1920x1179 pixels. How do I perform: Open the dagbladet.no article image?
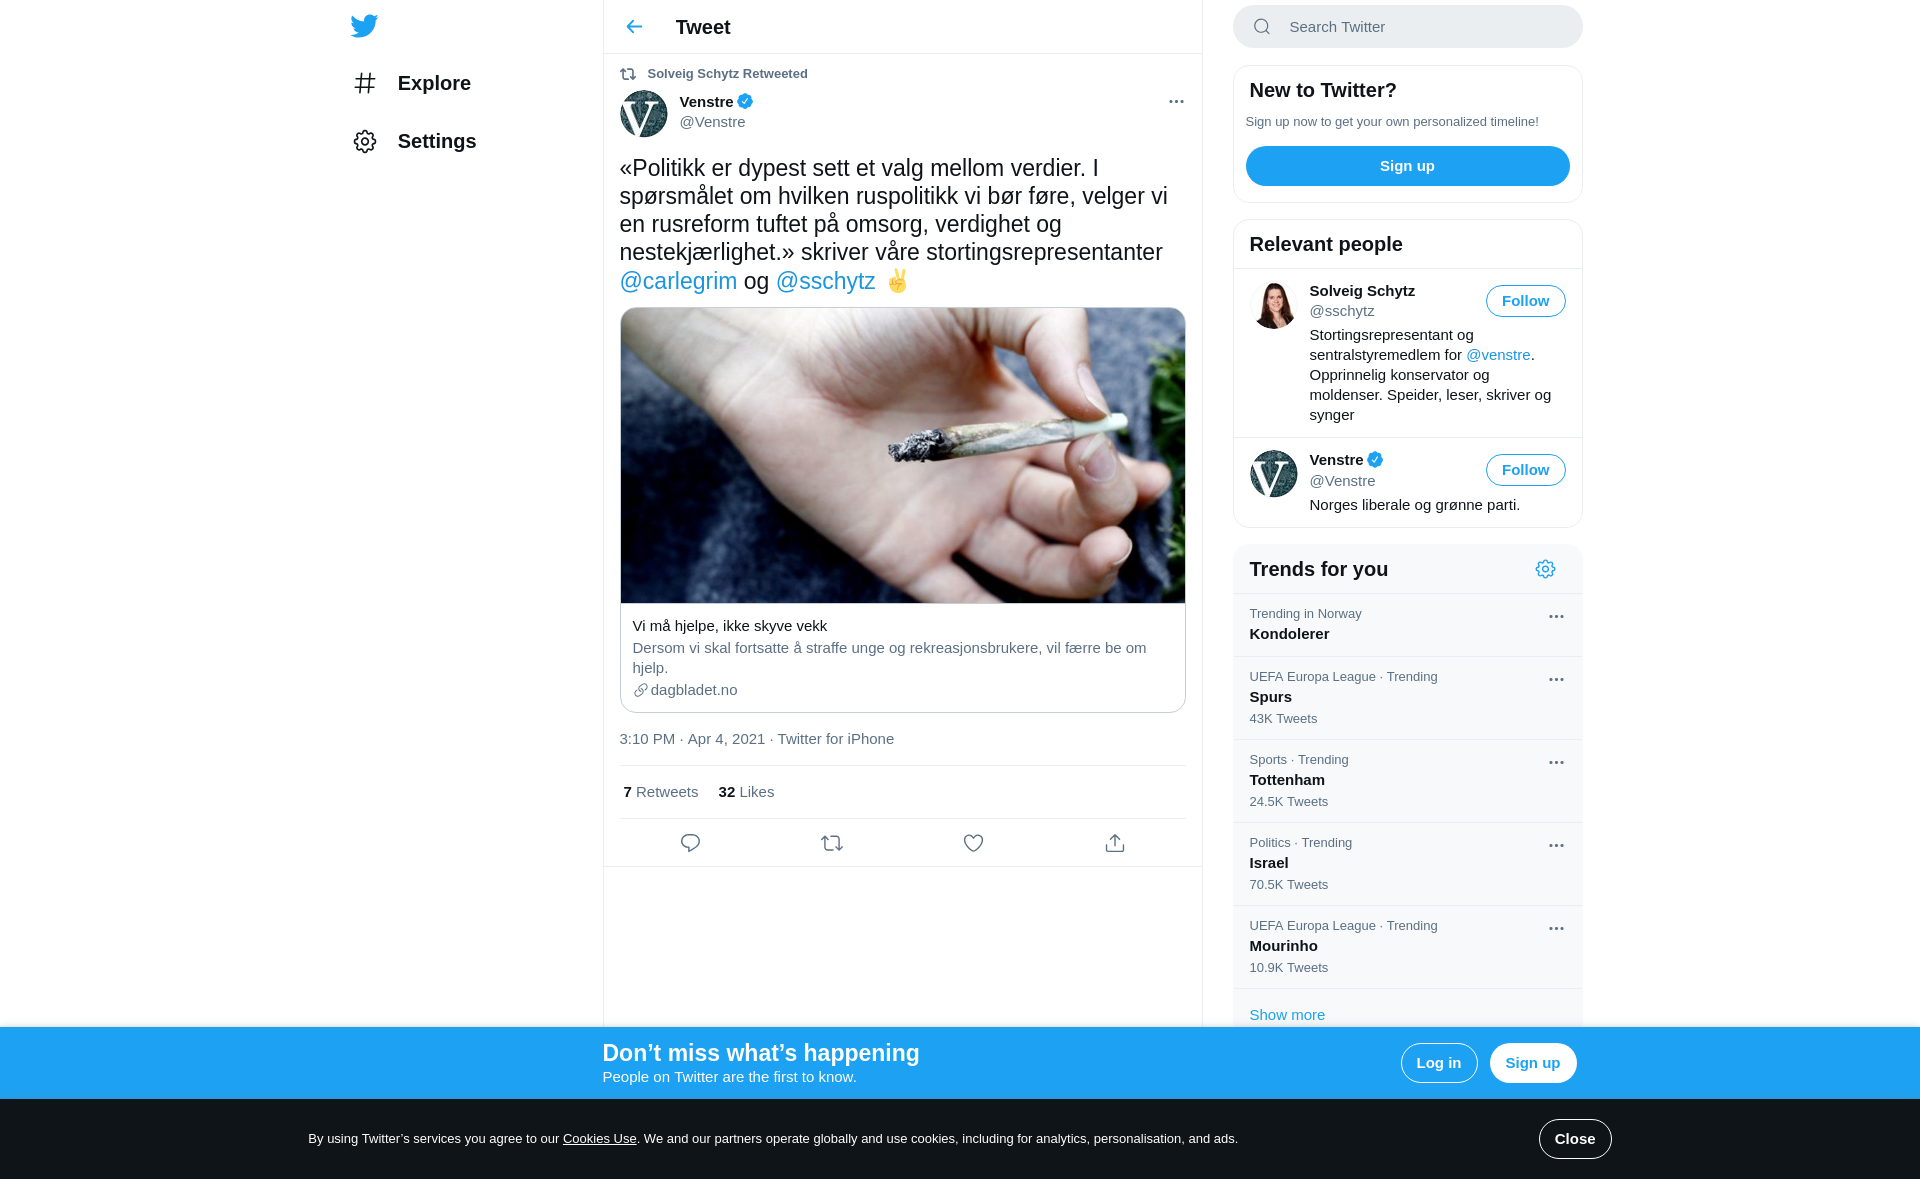(903, 455)
